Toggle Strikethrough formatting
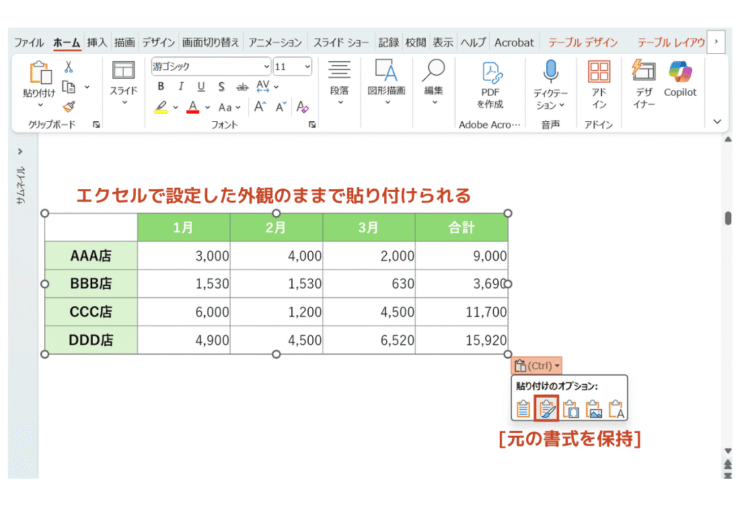This screenshot has width=740, height=505. 242,87
